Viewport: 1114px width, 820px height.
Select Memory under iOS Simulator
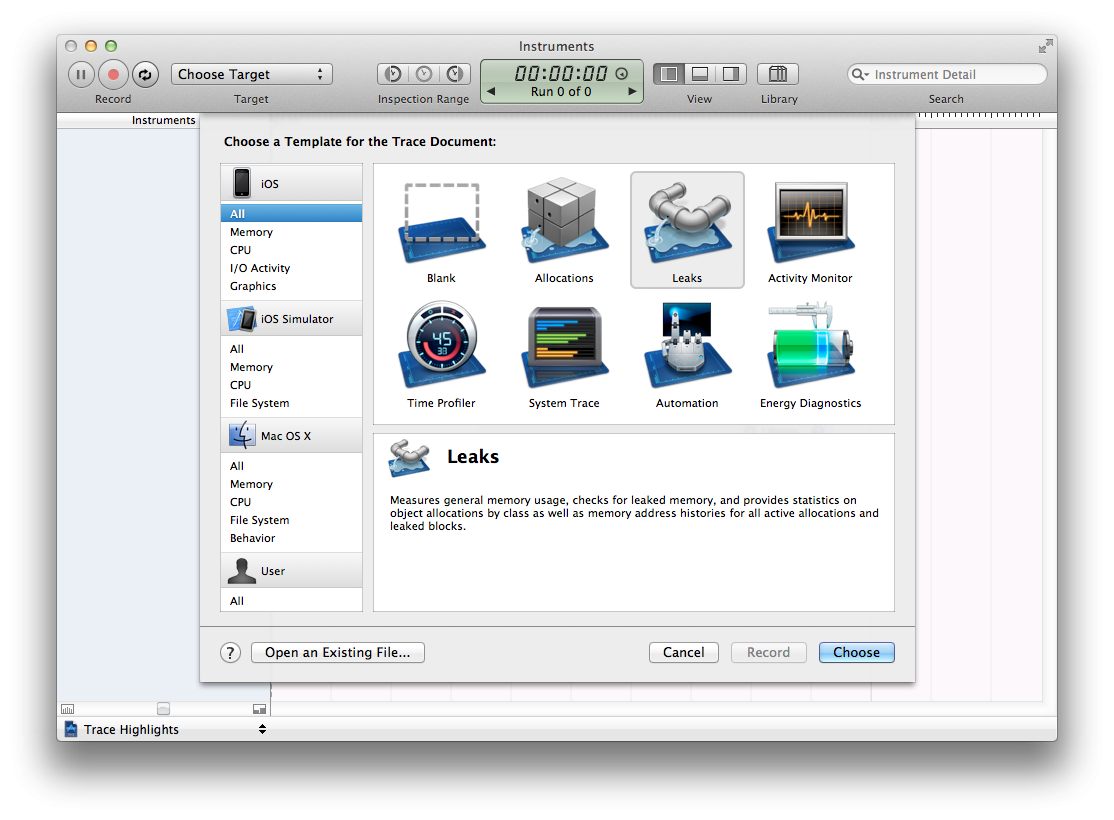click(x=291, y=367)
